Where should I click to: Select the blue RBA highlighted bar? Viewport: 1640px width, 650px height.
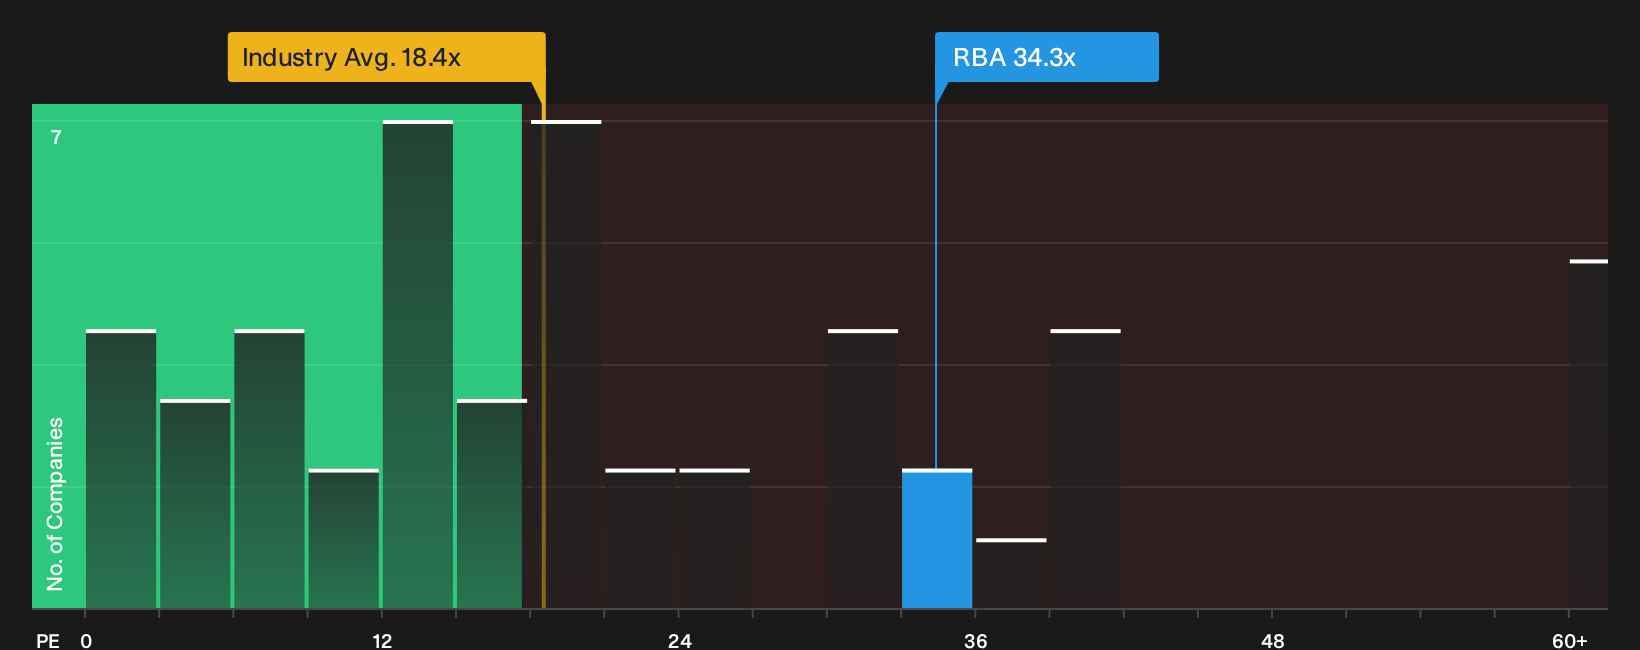click(937, 539)
